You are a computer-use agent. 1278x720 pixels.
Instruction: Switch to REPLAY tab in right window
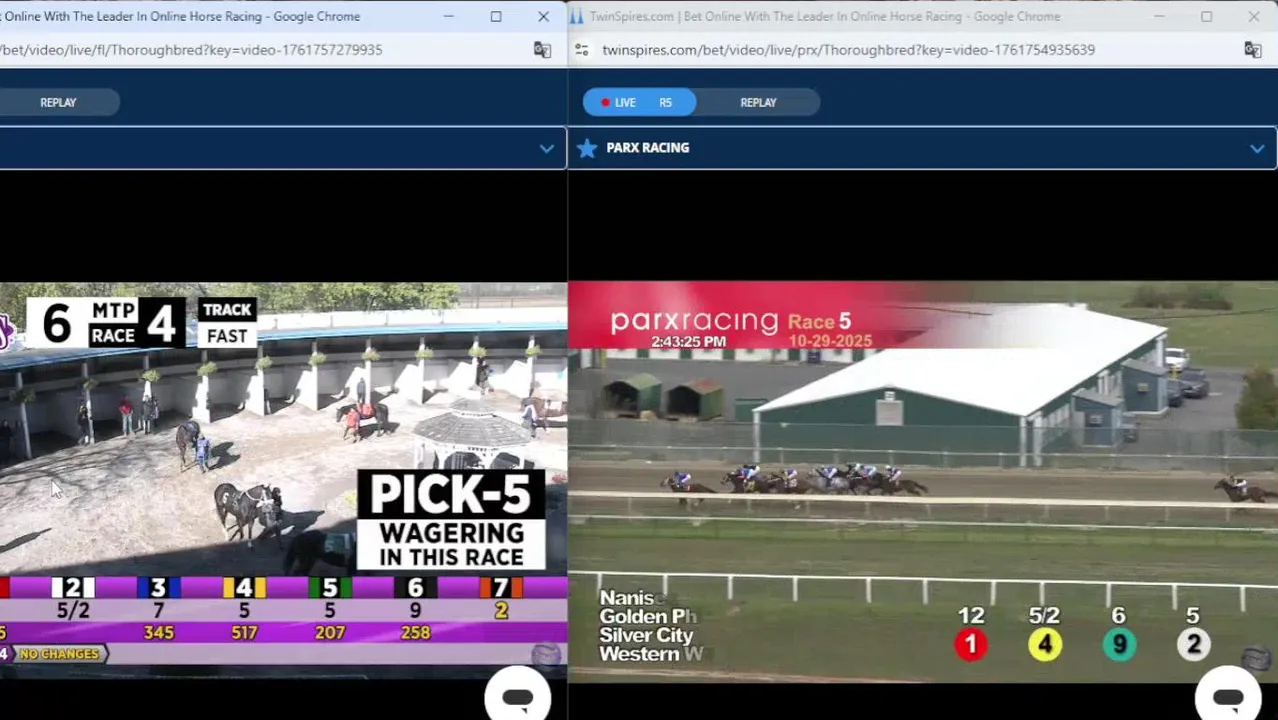pos(758,102)
